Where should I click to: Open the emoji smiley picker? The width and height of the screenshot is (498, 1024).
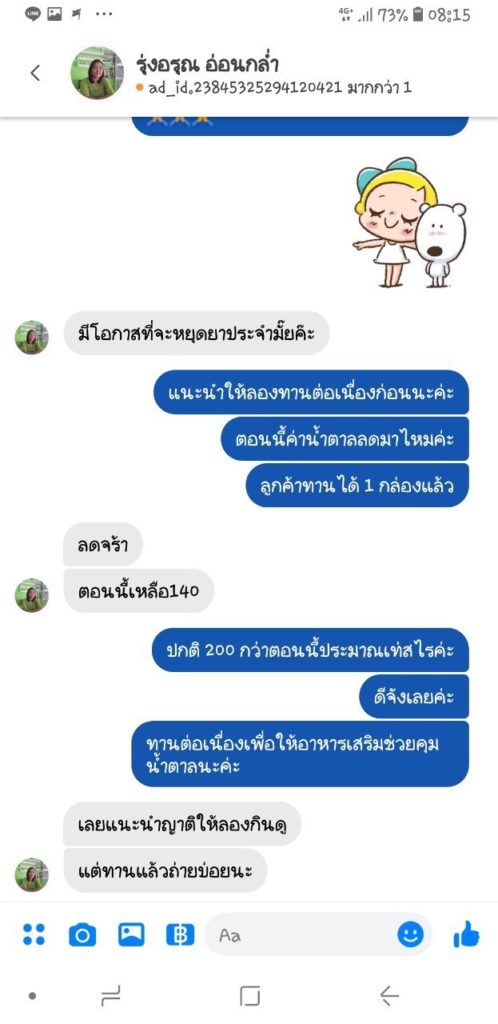pyautogui.click(x=410, y=935)
